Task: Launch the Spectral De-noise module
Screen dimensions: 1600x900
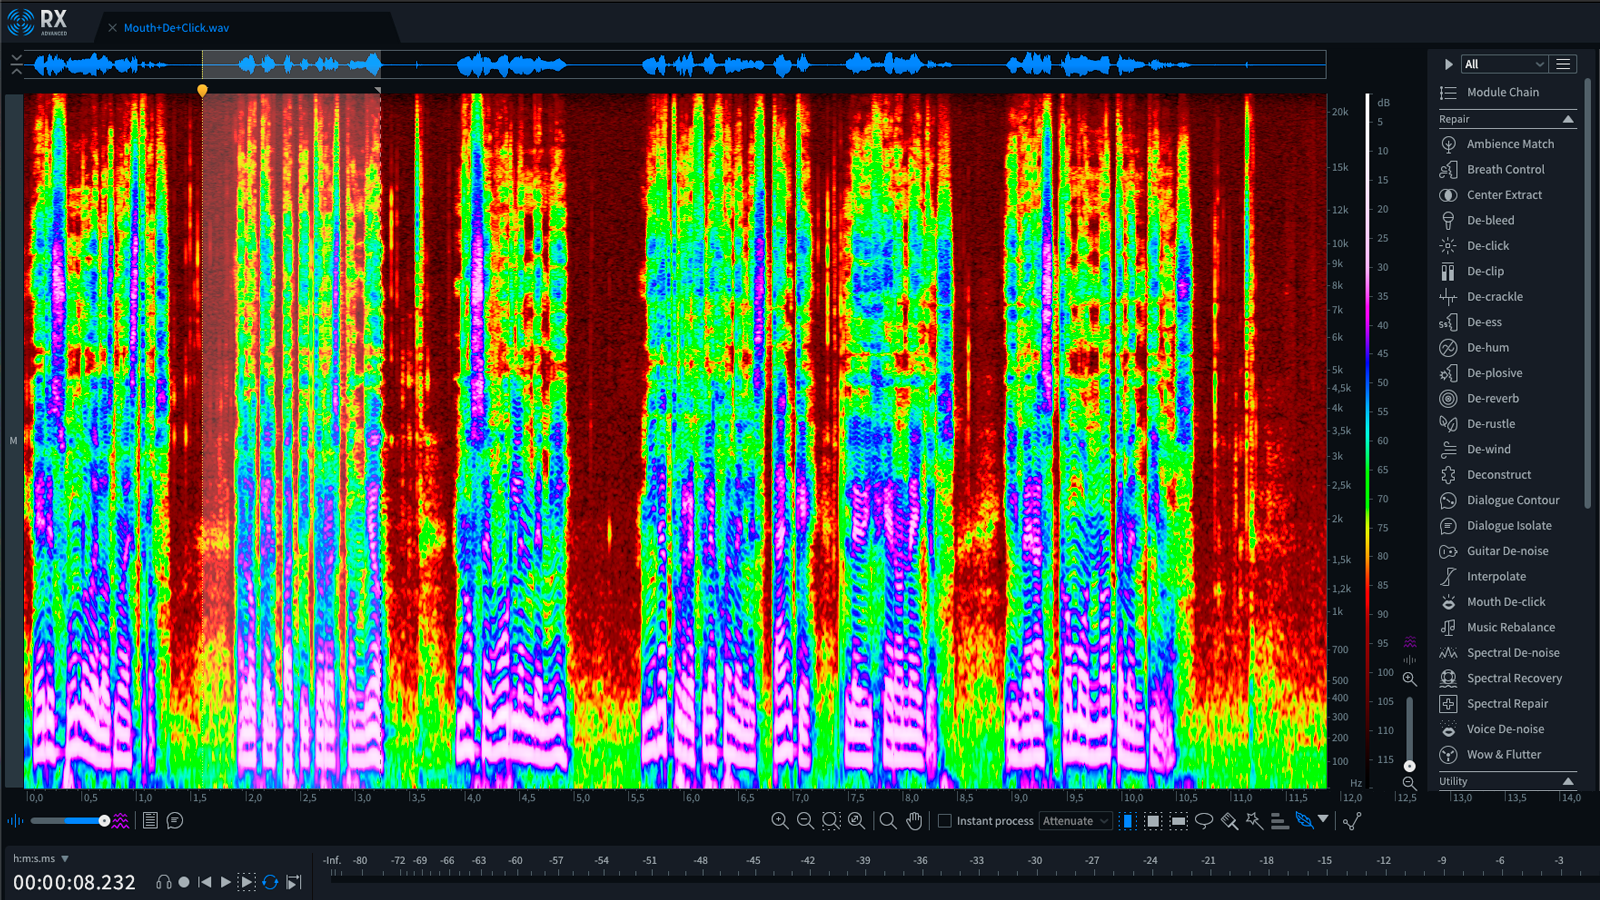Action: (x=1512, y=653)
